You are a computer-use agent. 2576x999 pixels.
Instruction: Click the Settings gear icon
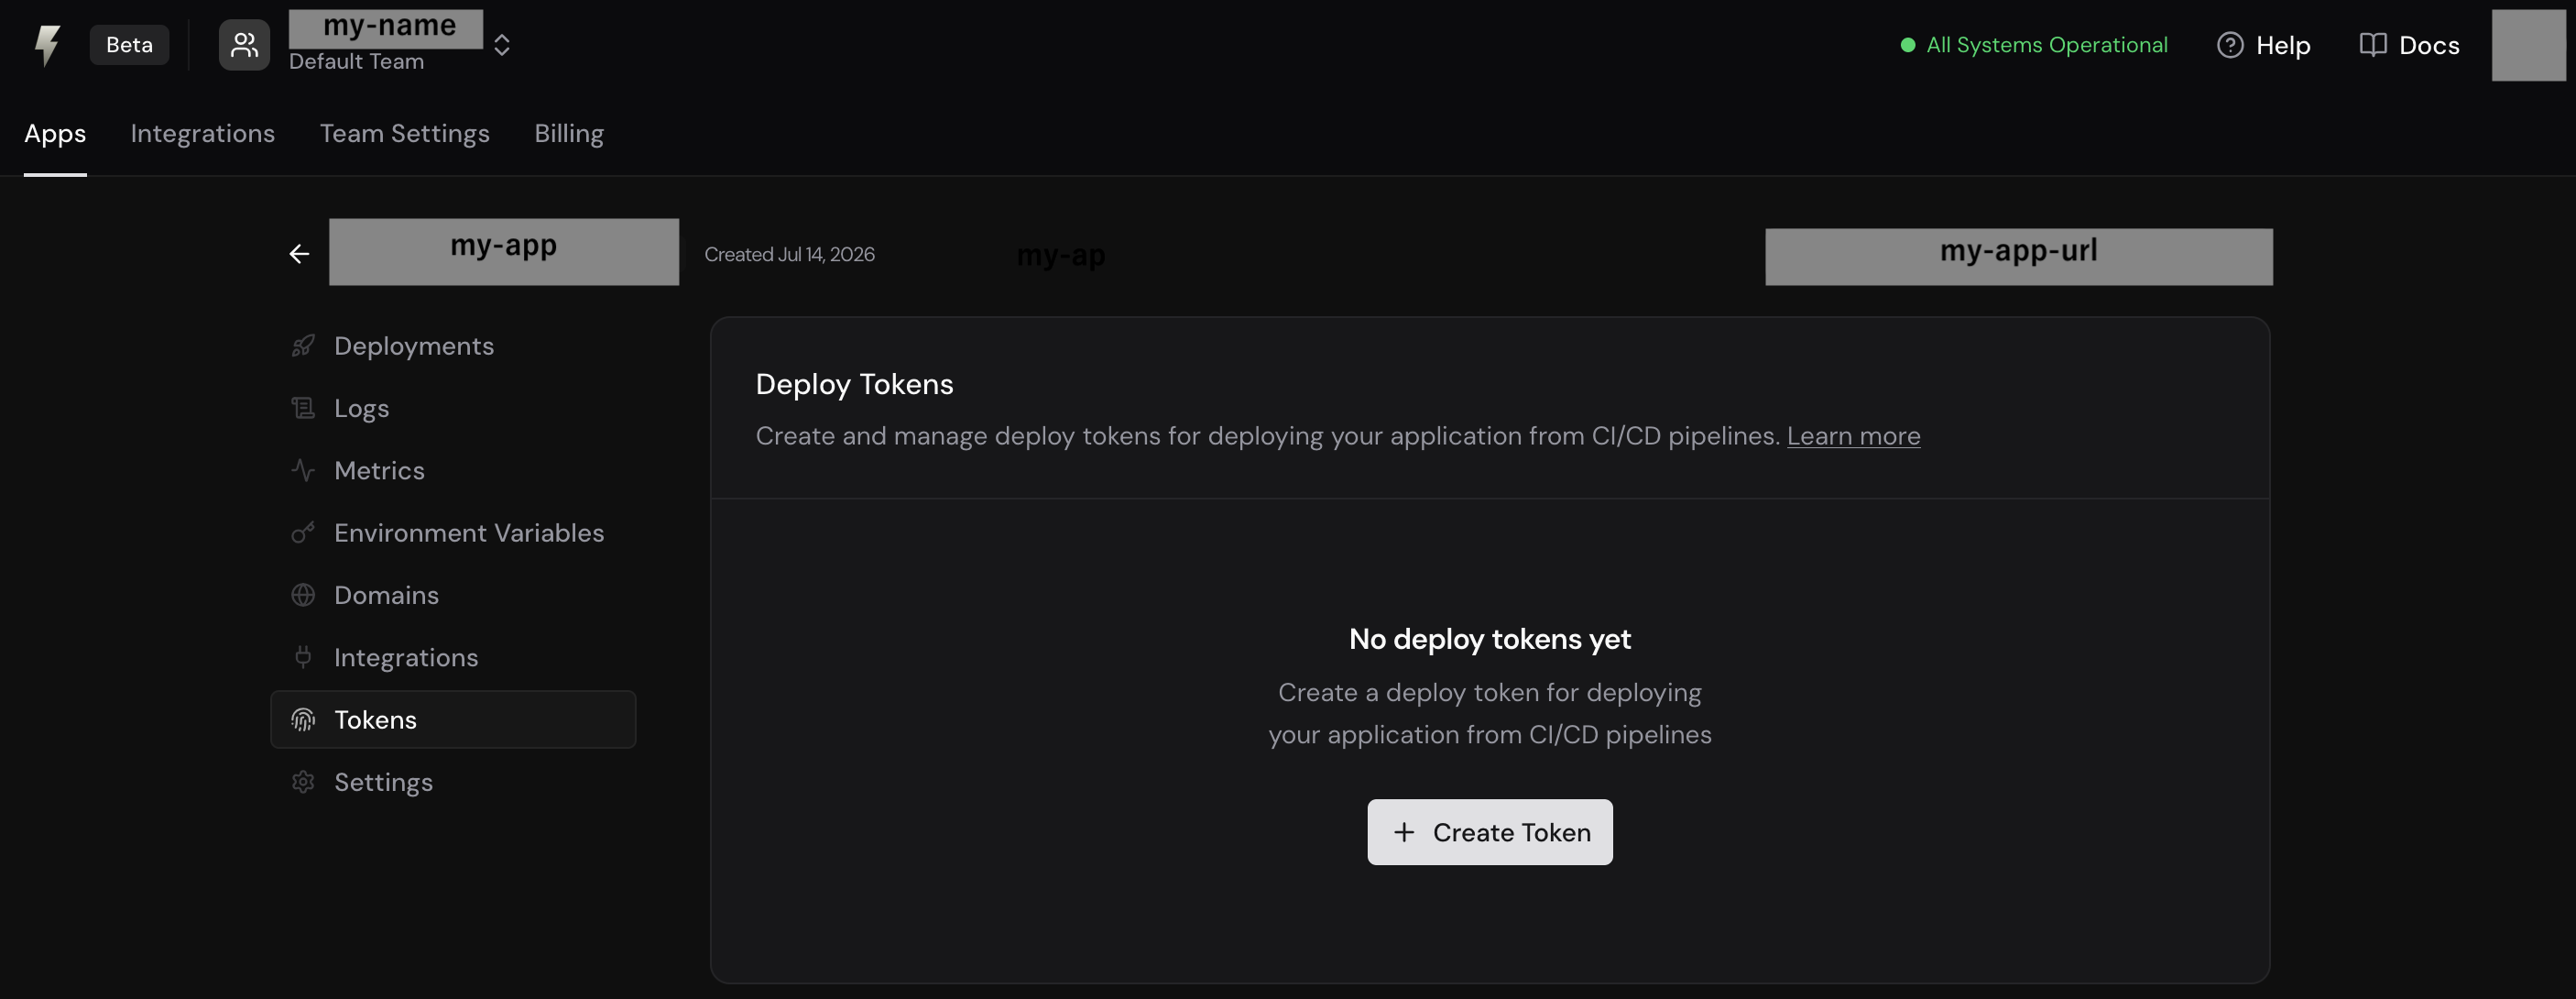tap(303, 782)
